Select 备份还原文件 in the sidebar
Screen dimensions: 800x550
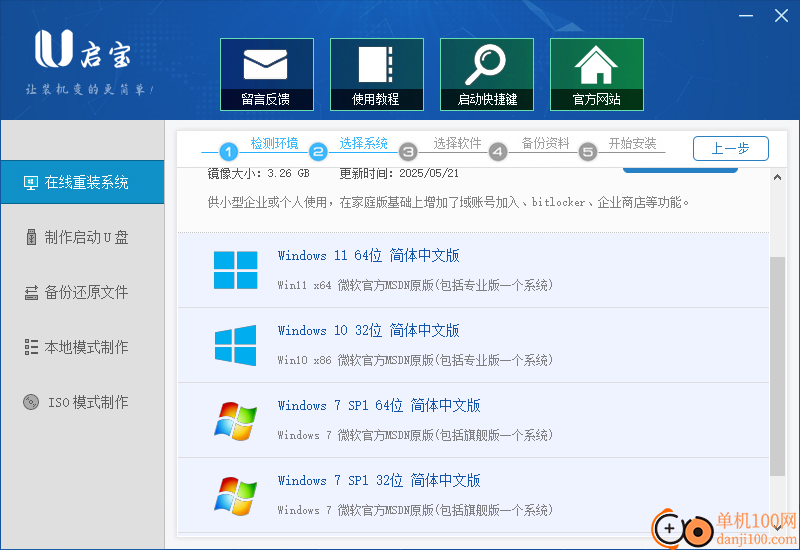[x=82, y=292]
